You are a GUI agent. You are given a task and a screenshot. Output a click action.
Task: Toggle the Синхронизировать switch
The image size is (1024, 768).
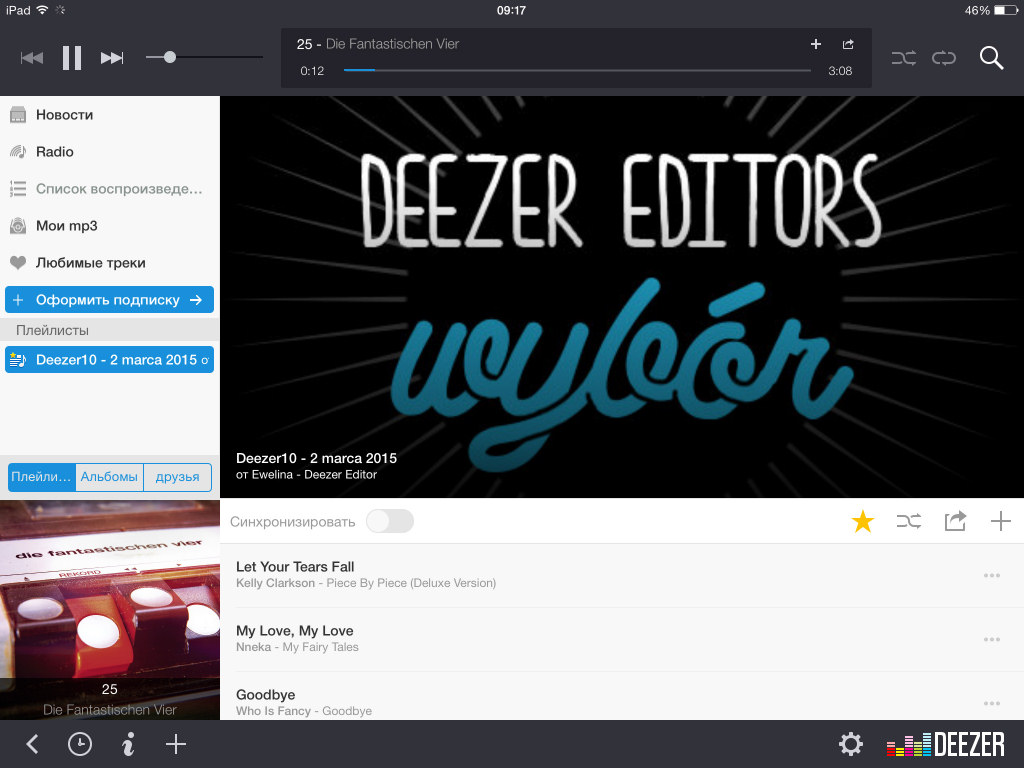pyautogui.click(x=389, y=521)
